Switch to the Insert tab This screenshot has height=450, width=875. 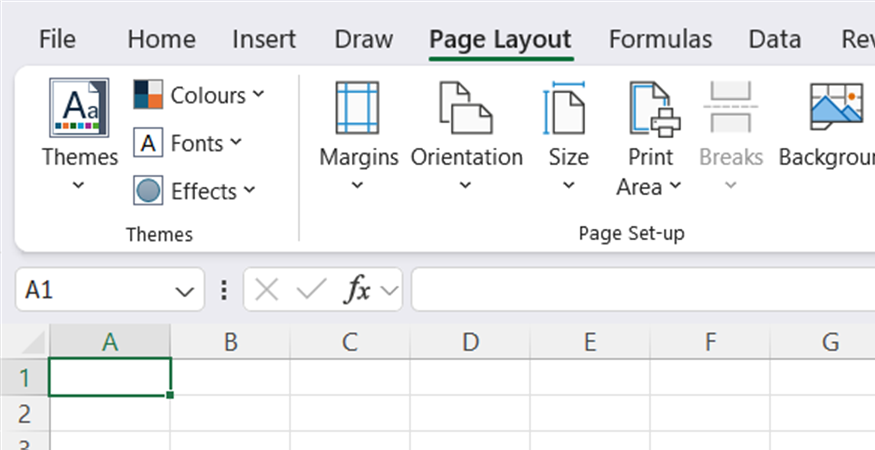coord(264,40)
